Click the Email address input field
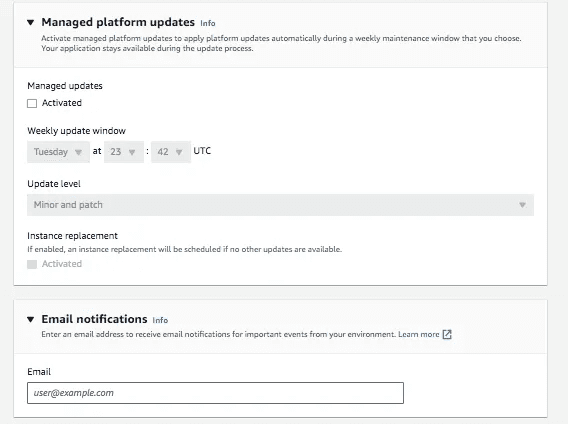 [216, 393]
